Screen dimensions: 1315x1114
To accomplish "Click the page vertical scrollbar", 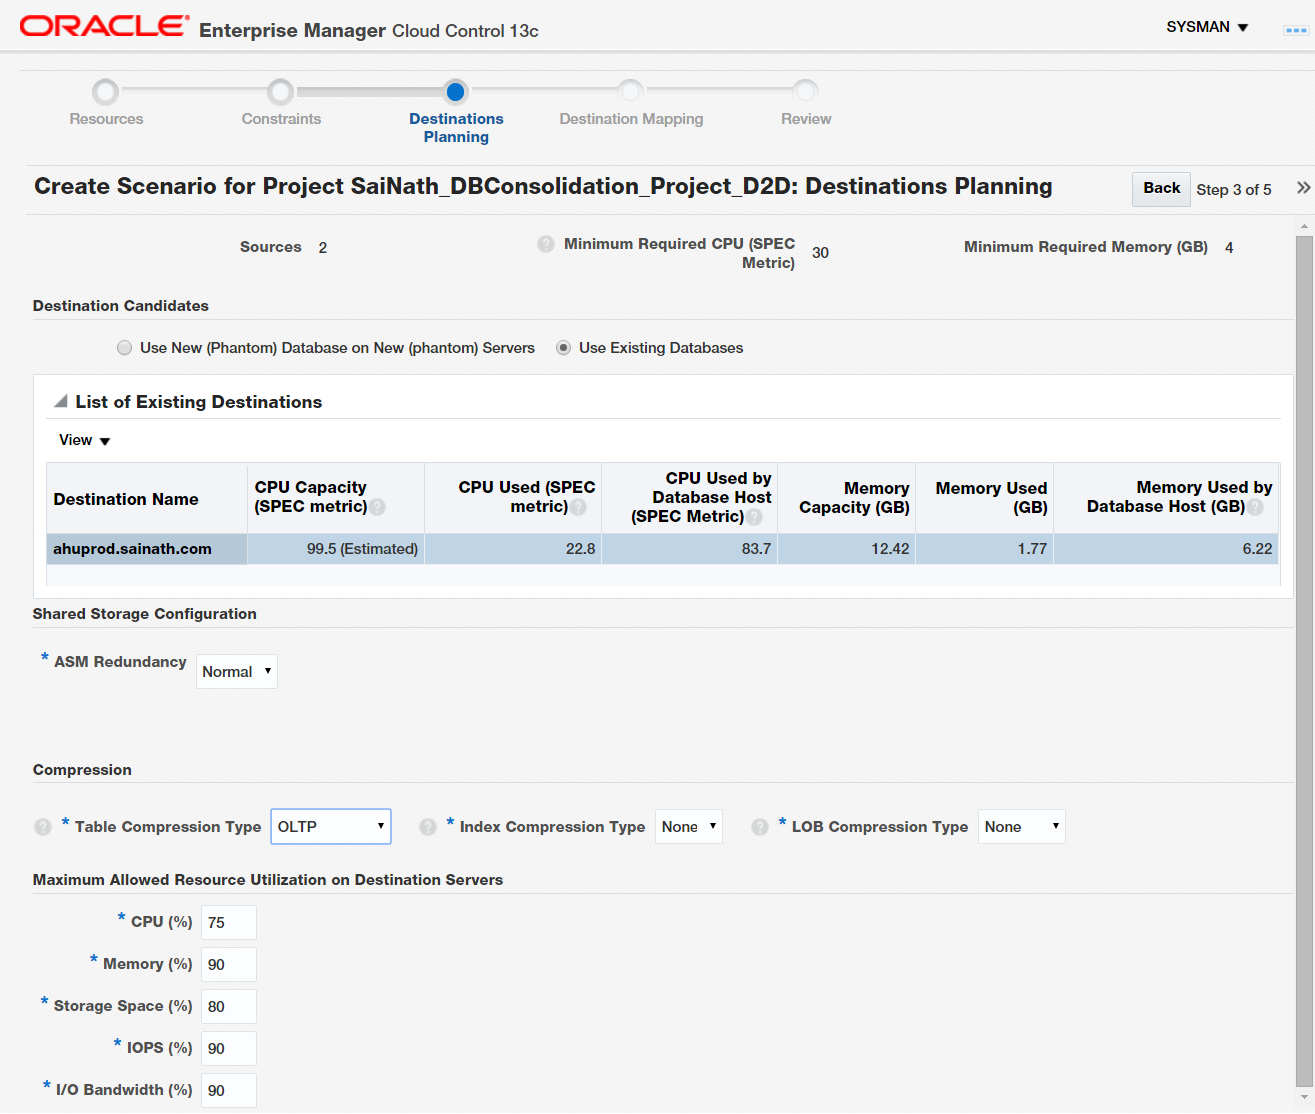I will point(1303,660).
